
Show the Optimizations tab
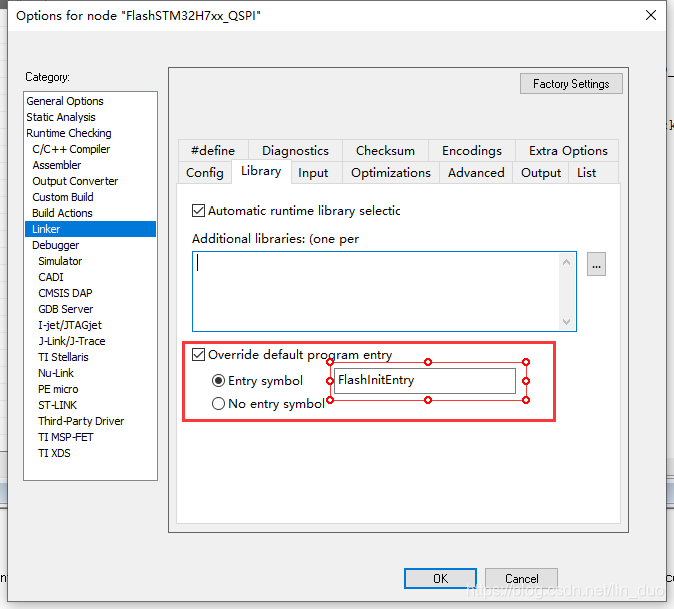[x=391, y=173]
